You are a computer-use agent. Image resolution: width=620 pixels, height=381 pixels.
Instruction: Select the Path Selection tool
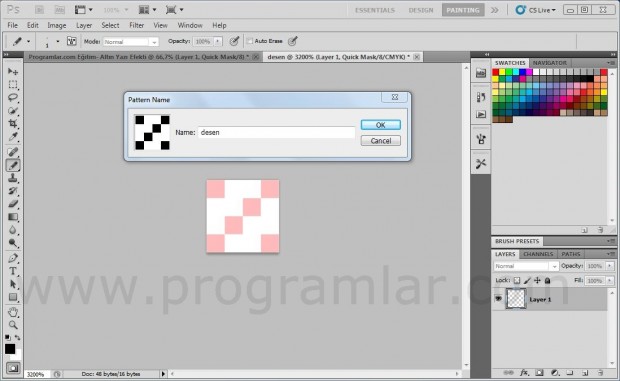tap(13, 284)
